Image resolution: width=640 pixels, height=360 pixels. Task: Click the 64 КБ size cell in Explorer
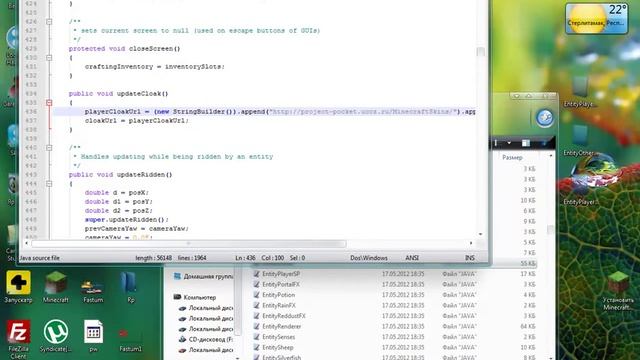coord(528,327)
